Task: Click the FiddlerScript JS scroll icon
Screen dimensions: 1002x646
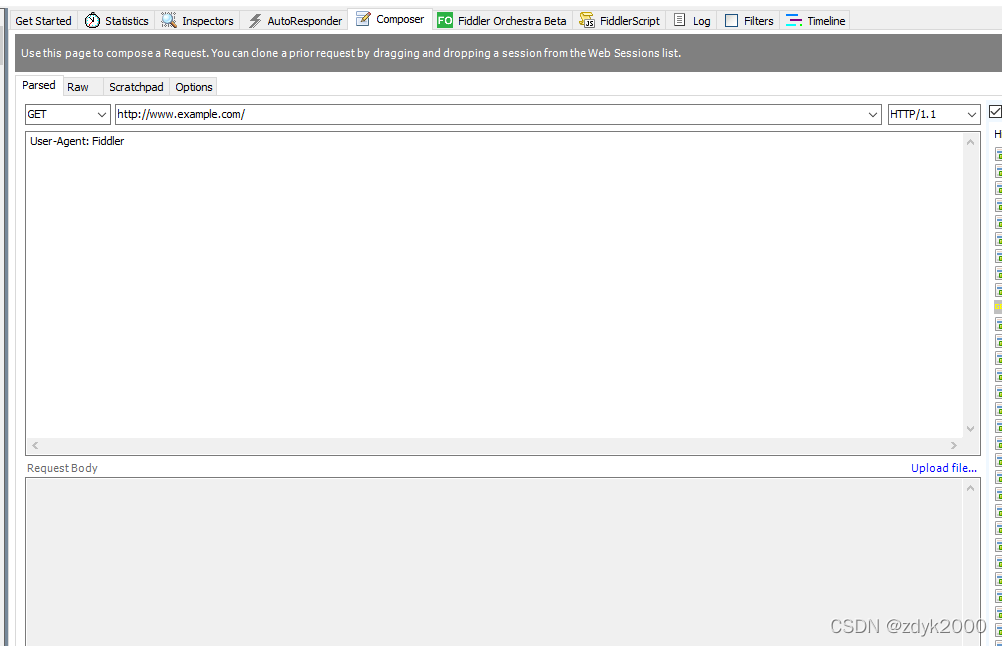Action: click(x=587, y=20)
